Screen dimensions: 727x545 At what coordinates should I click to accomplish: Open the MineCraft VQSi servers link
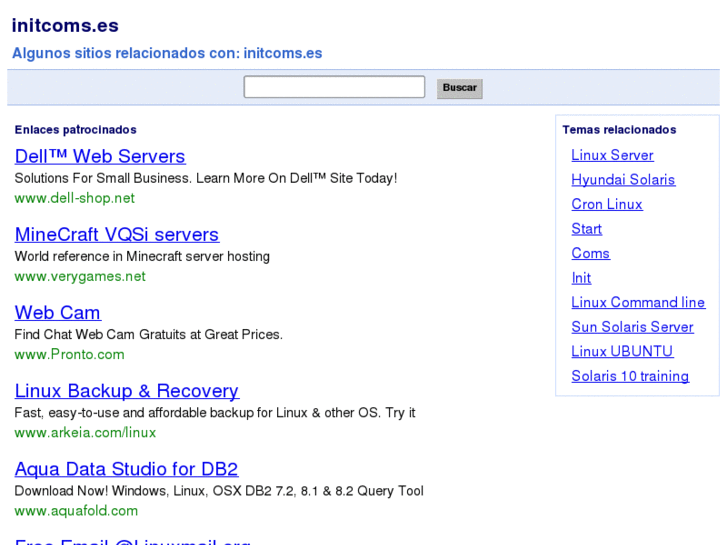pos(117,234)
